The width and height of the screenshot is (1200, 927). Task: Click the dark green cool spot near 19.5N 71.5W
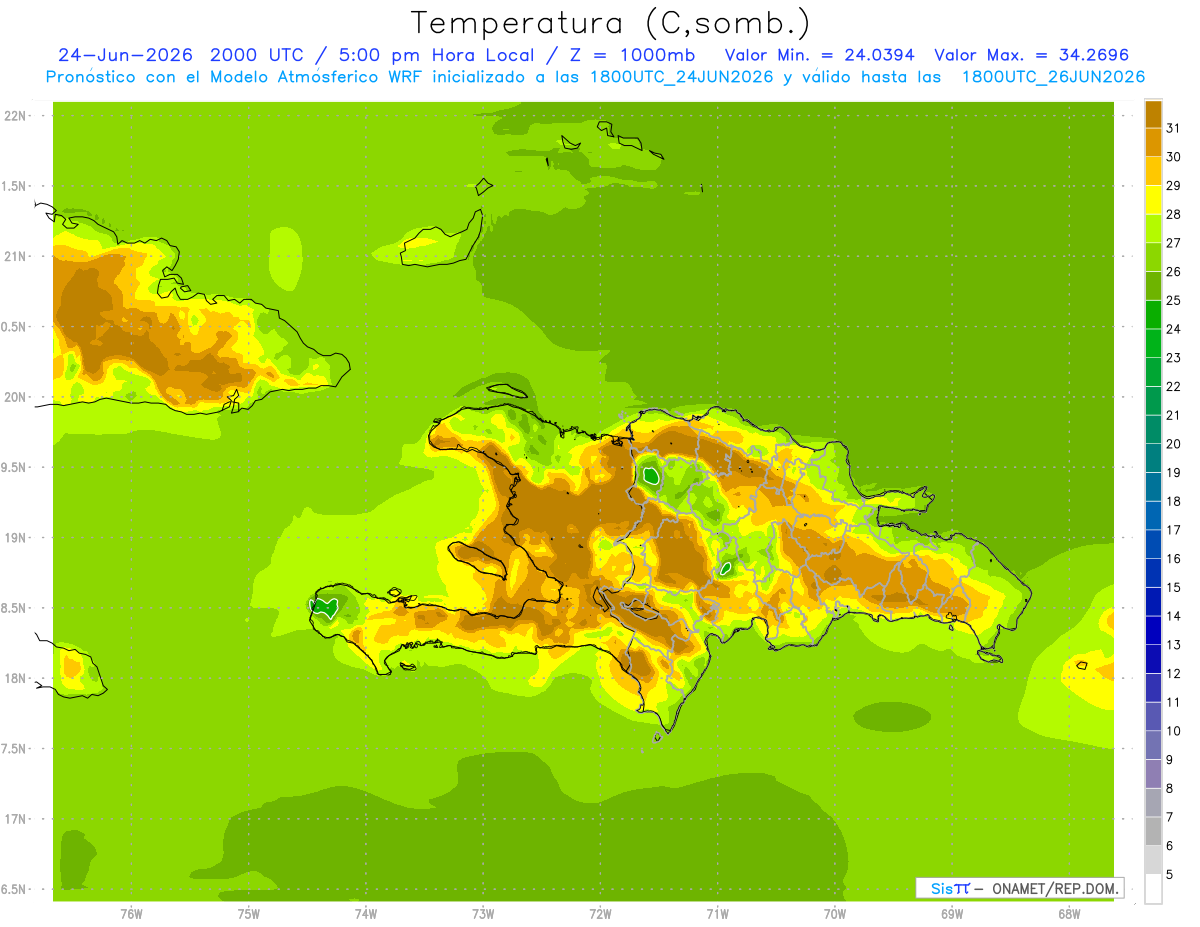(x=650, y=475)
